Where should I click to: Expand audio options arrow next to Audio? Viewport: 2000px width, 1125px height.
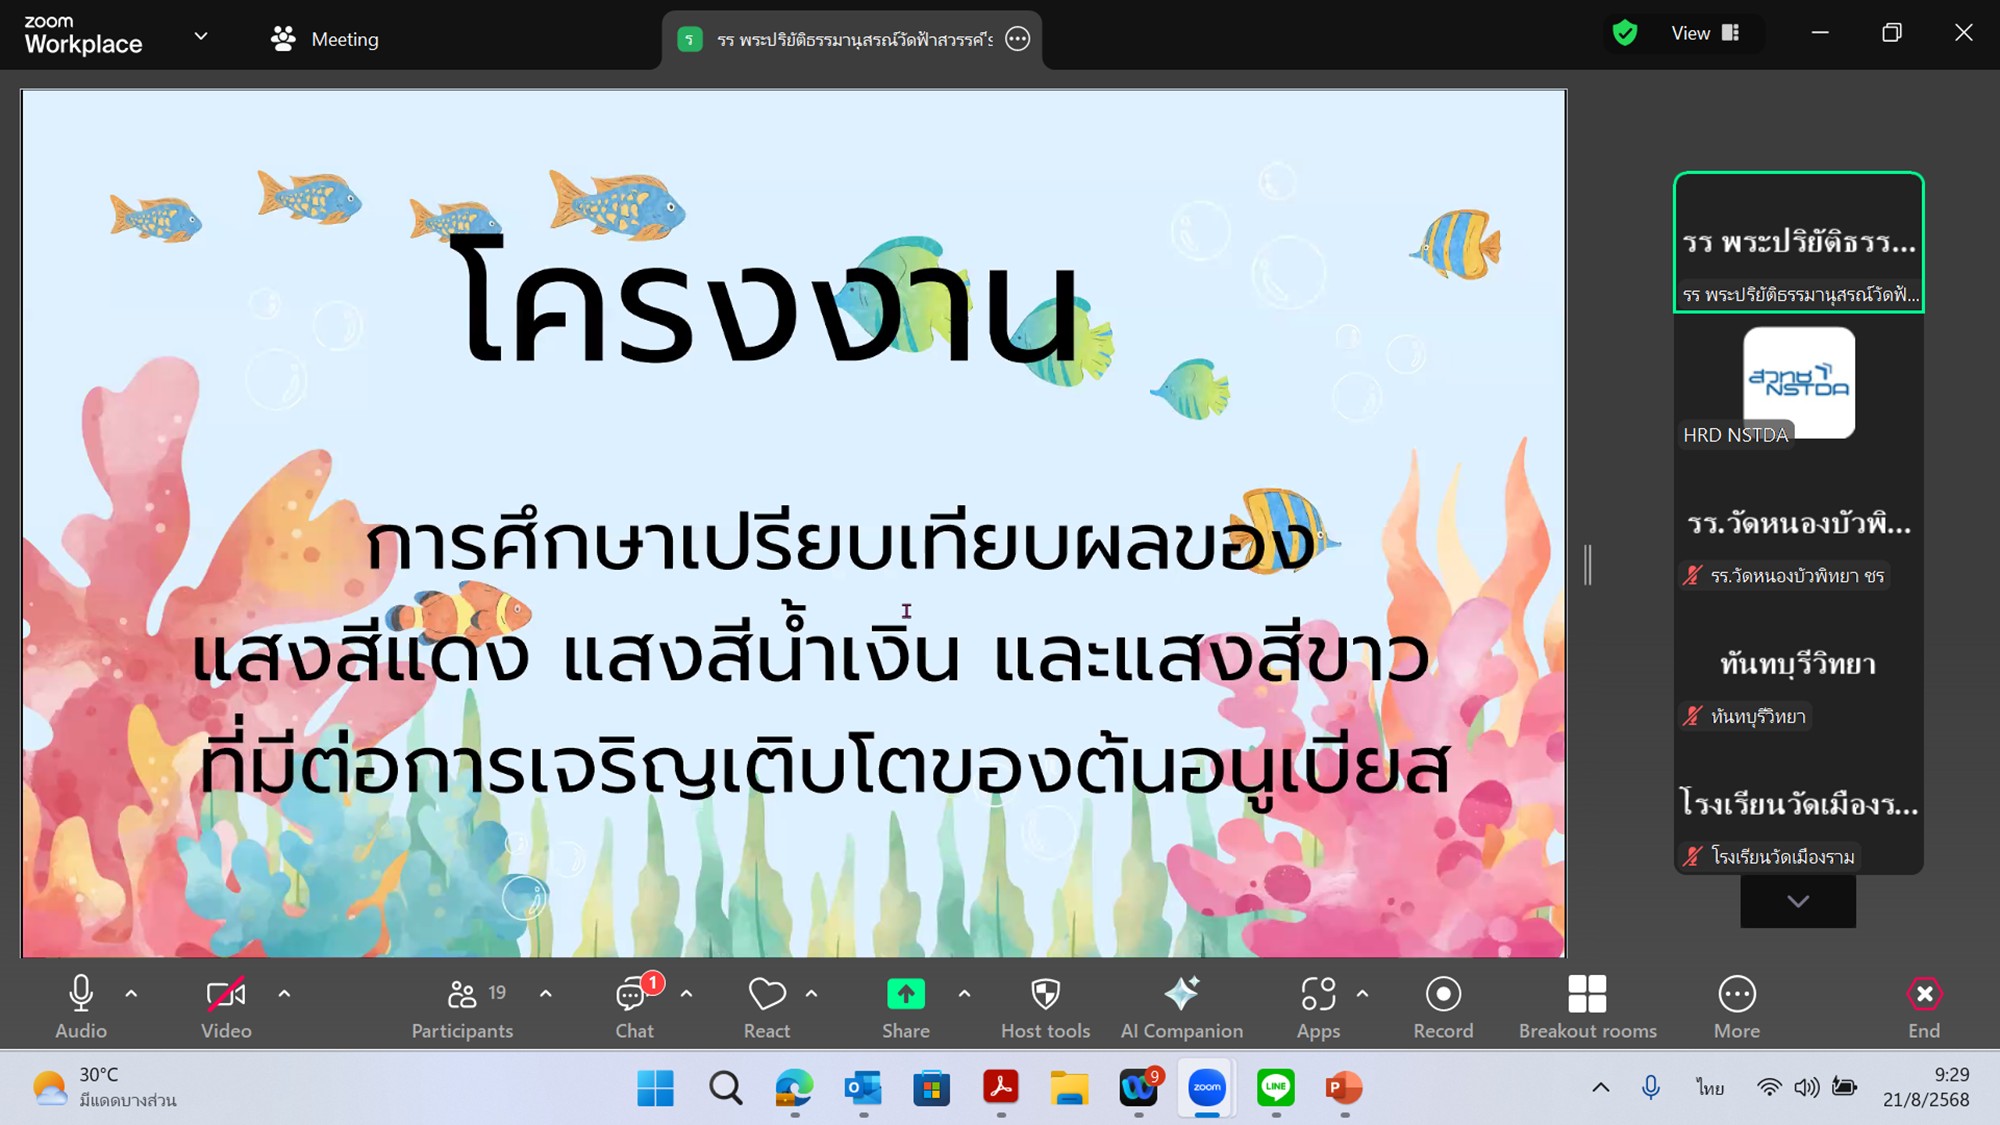coord(131,994)
